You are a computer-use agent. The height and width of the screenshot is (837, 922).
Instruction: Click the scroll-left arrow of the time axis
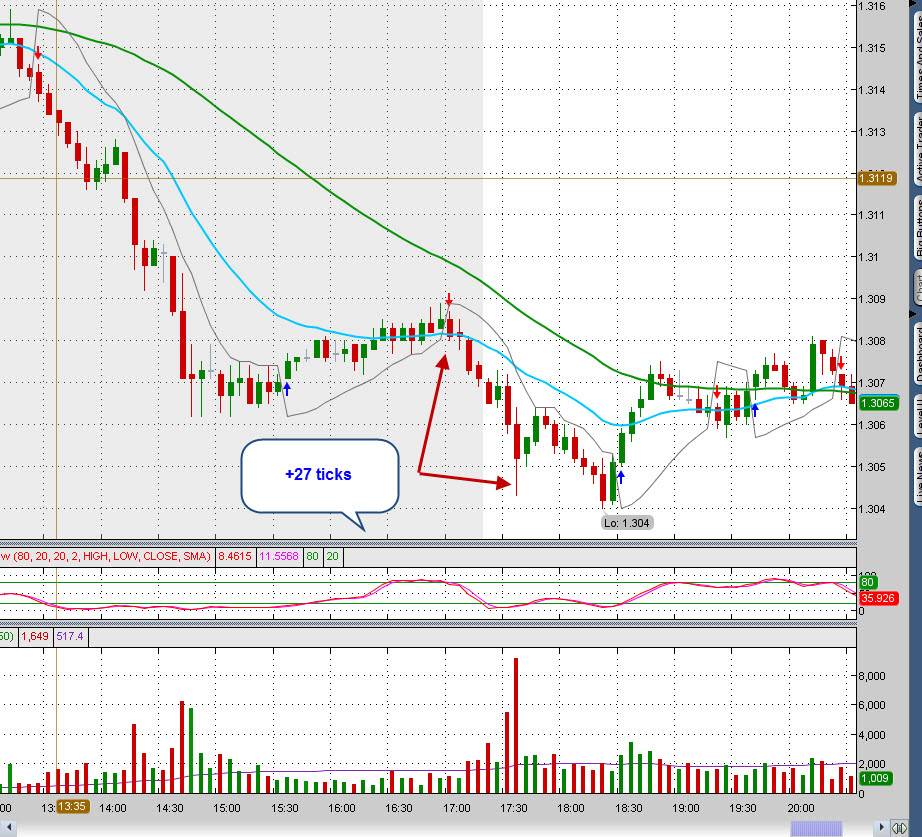pyautogui.click(x=9, y=828)
